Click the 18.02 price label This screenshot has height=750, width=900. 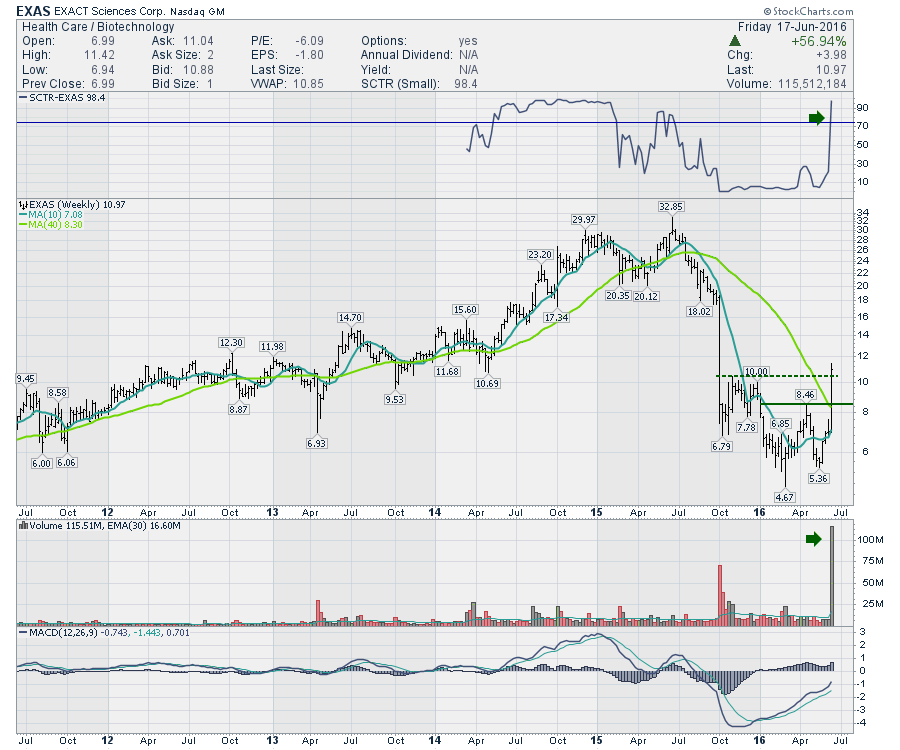point(699,312)
